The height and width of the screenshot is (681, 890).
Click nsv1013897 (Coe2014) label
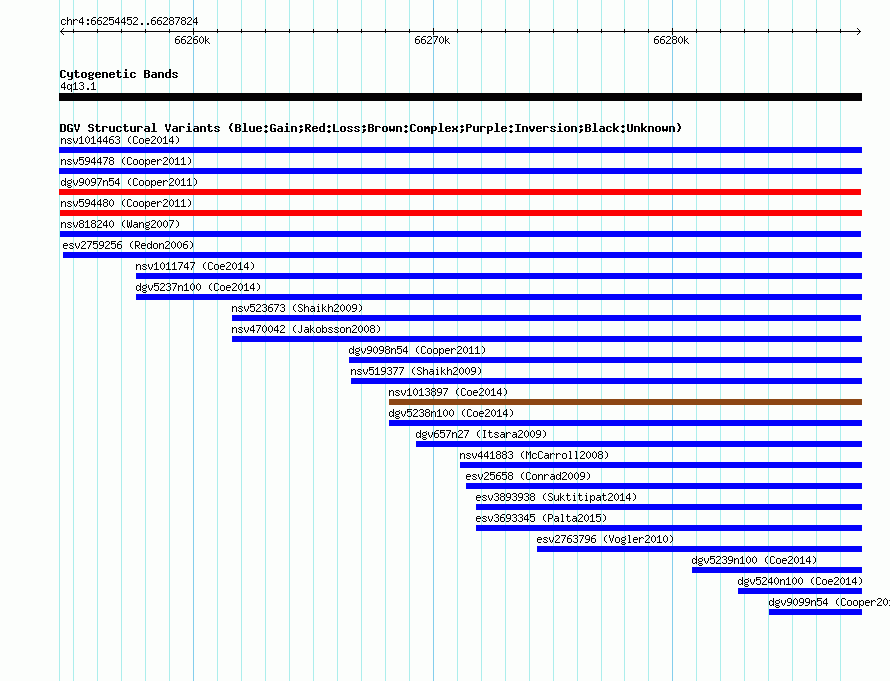[448, 392]
